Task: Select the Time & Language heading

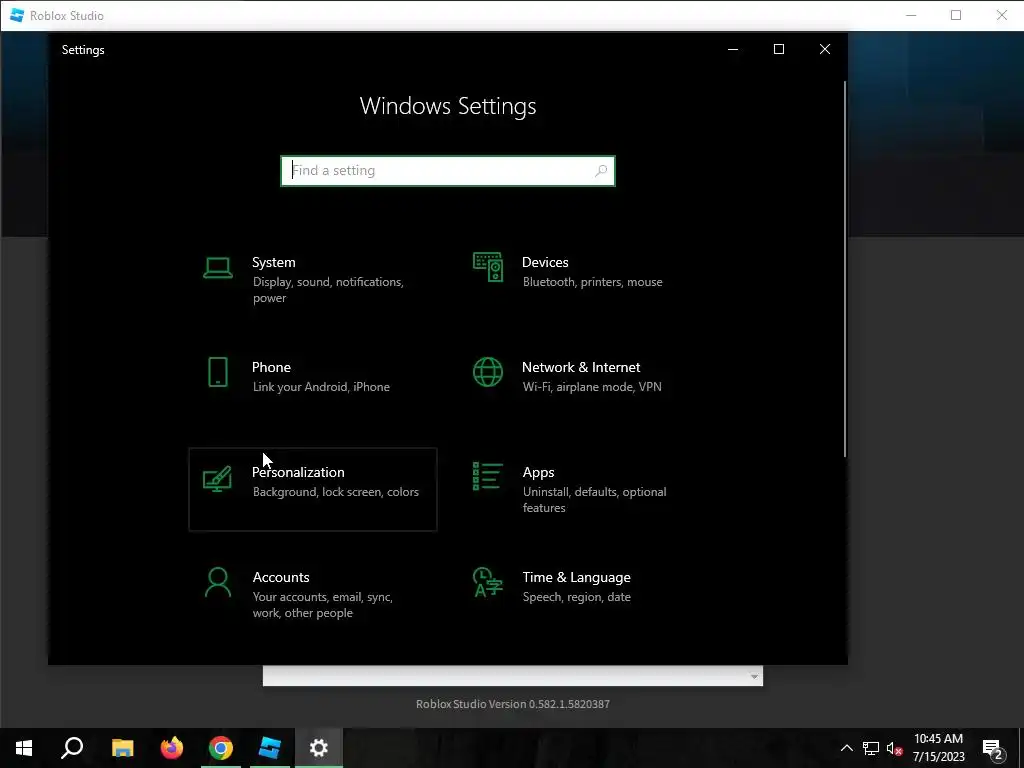Action: point(576,577)
